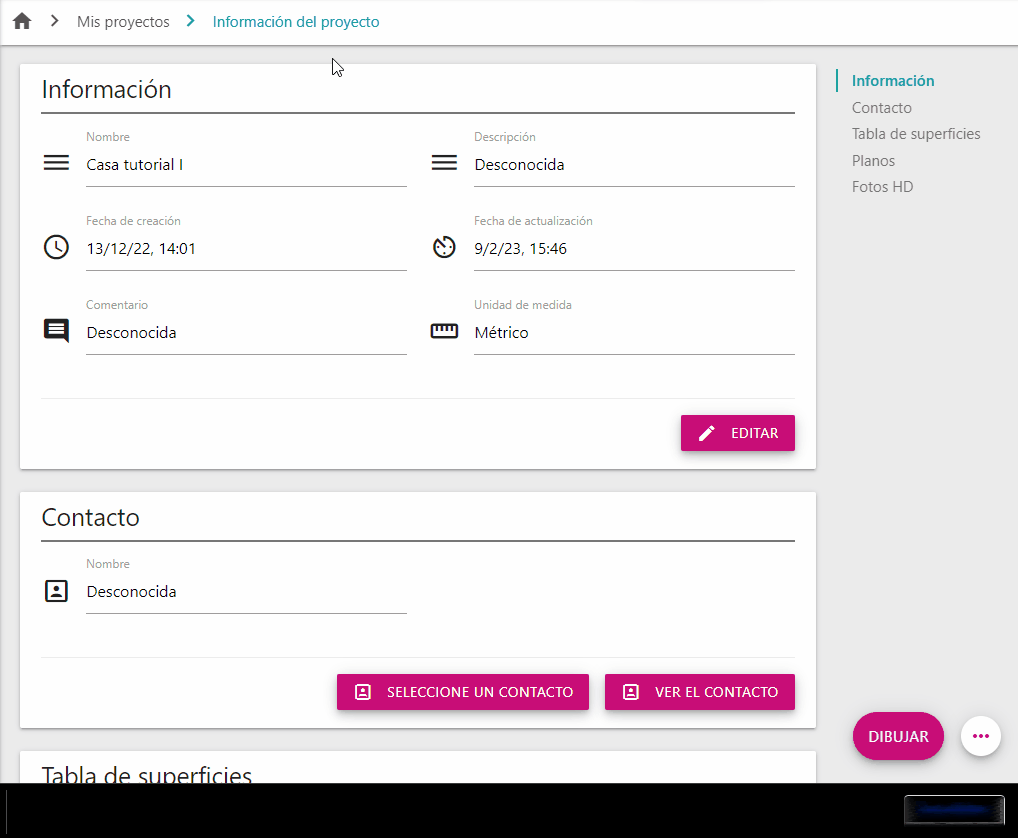Open Fotos HD in side navigation
Screen dimensions: 1018x838
(882, 187)
